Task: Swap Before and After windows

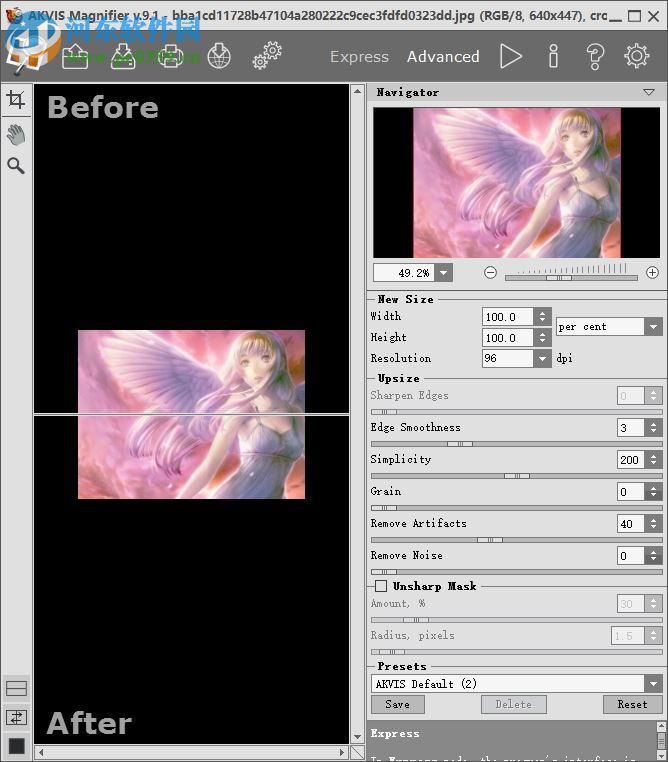Action: [x=16, y=717]
